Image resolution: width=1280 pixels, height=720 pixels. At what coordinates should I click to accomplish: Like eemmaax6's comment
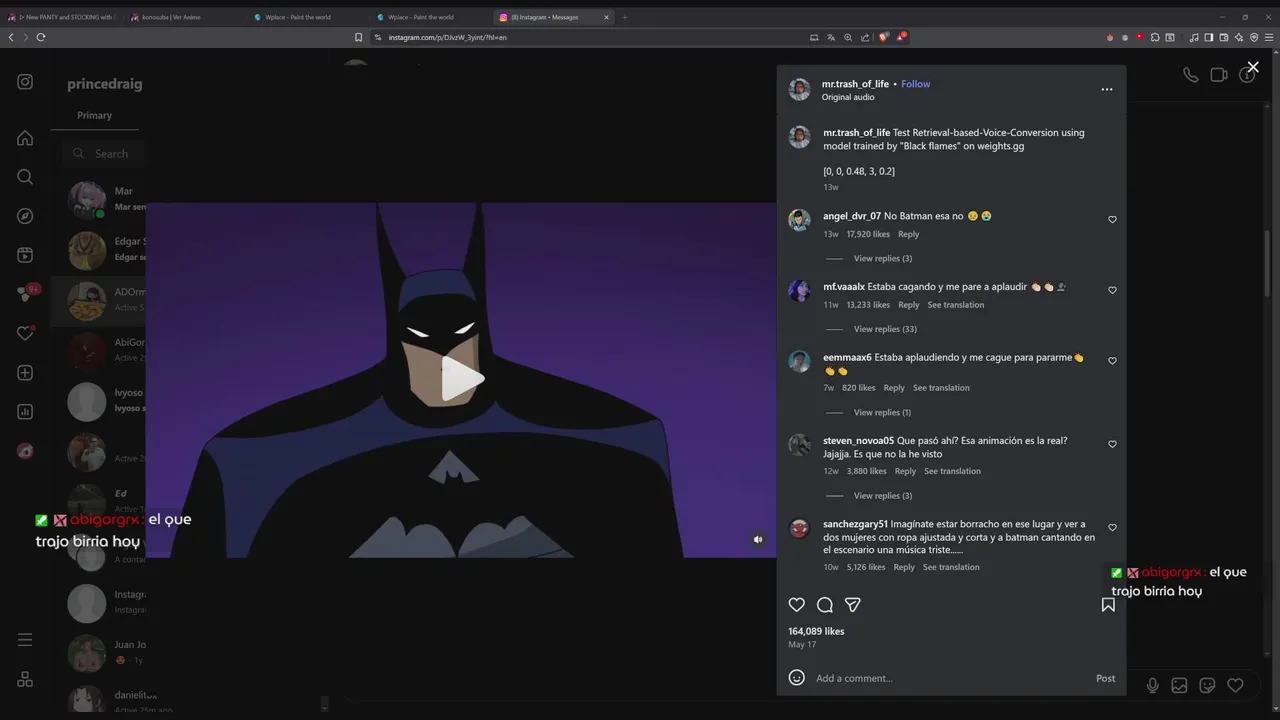pyautogui.click(x=1112, y=361)
